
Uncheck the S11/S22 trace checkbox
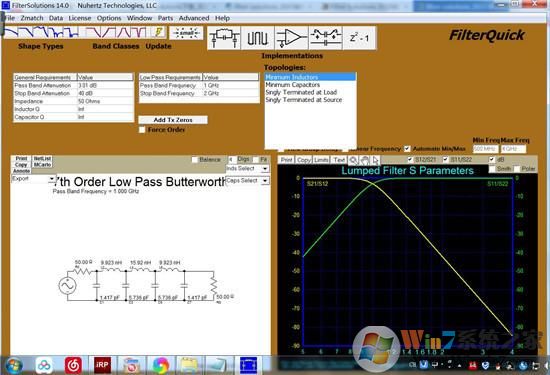(x=445, y=160)
